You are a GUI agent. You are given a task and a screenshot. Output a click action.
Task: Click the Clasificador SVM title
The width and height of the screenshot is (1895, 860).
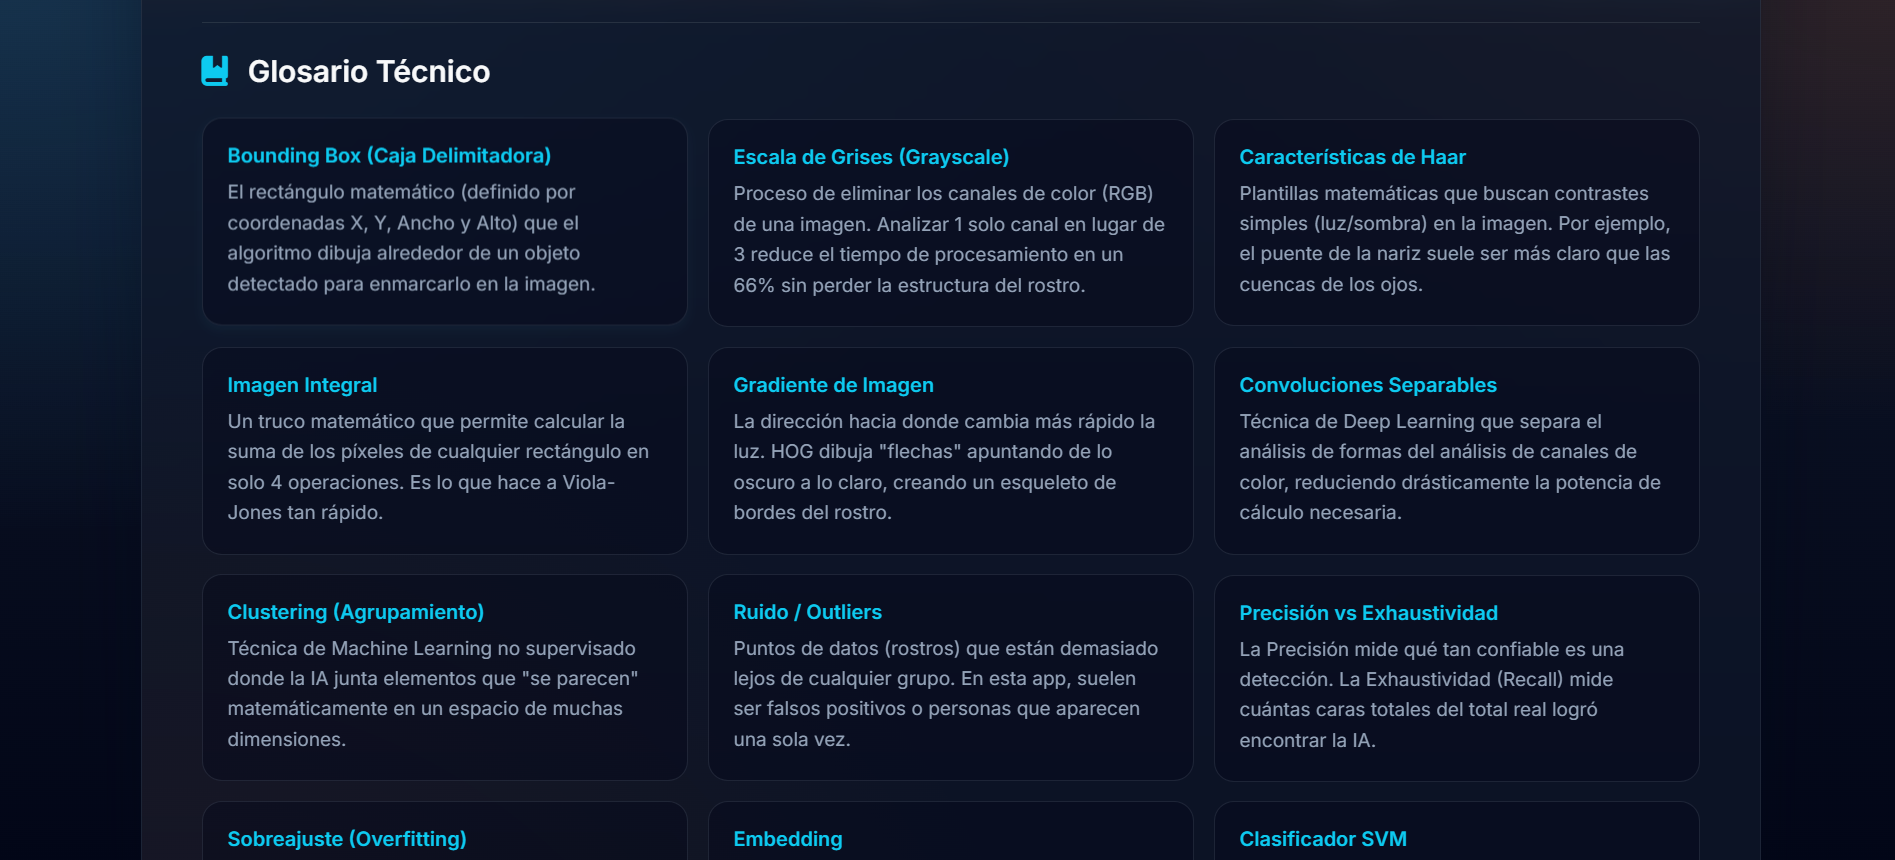1323,839
